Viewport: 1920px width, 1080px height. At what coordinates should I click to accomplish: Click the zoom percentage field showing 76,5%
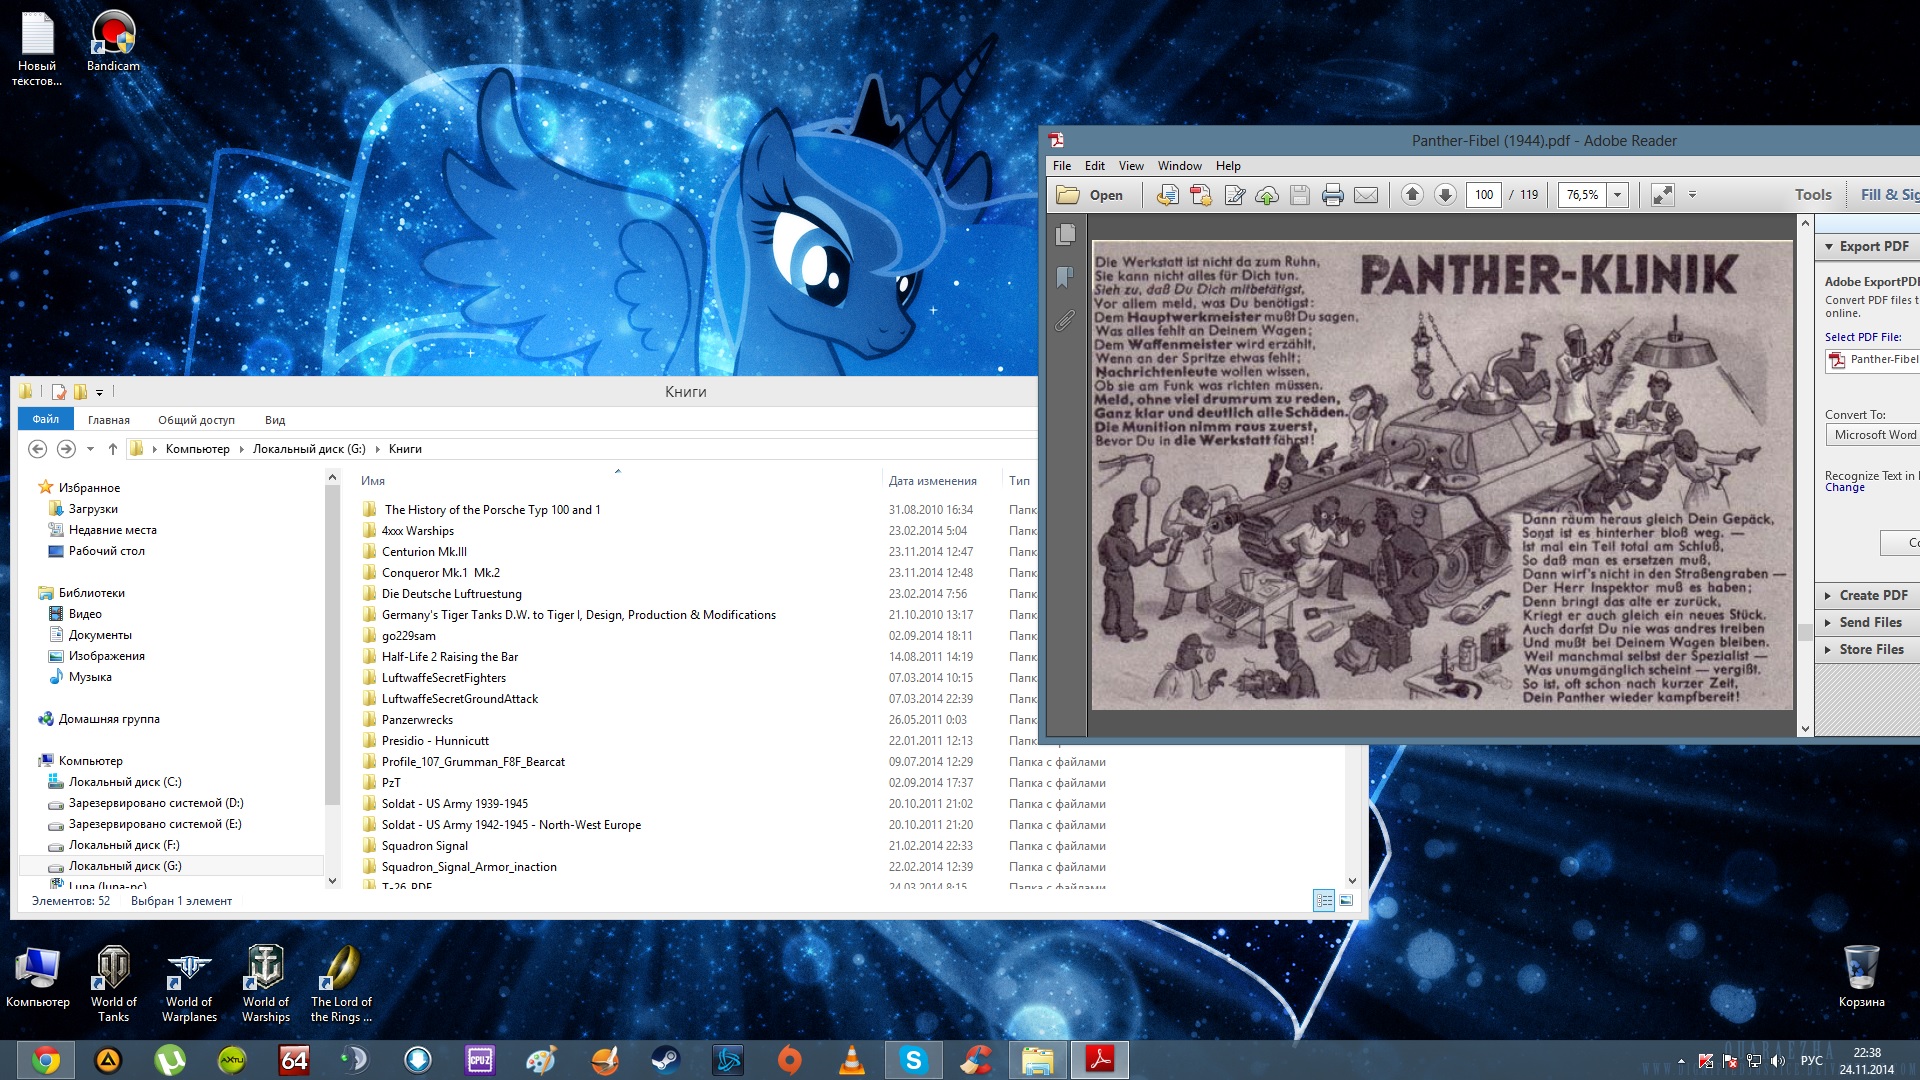point(1582,195)
